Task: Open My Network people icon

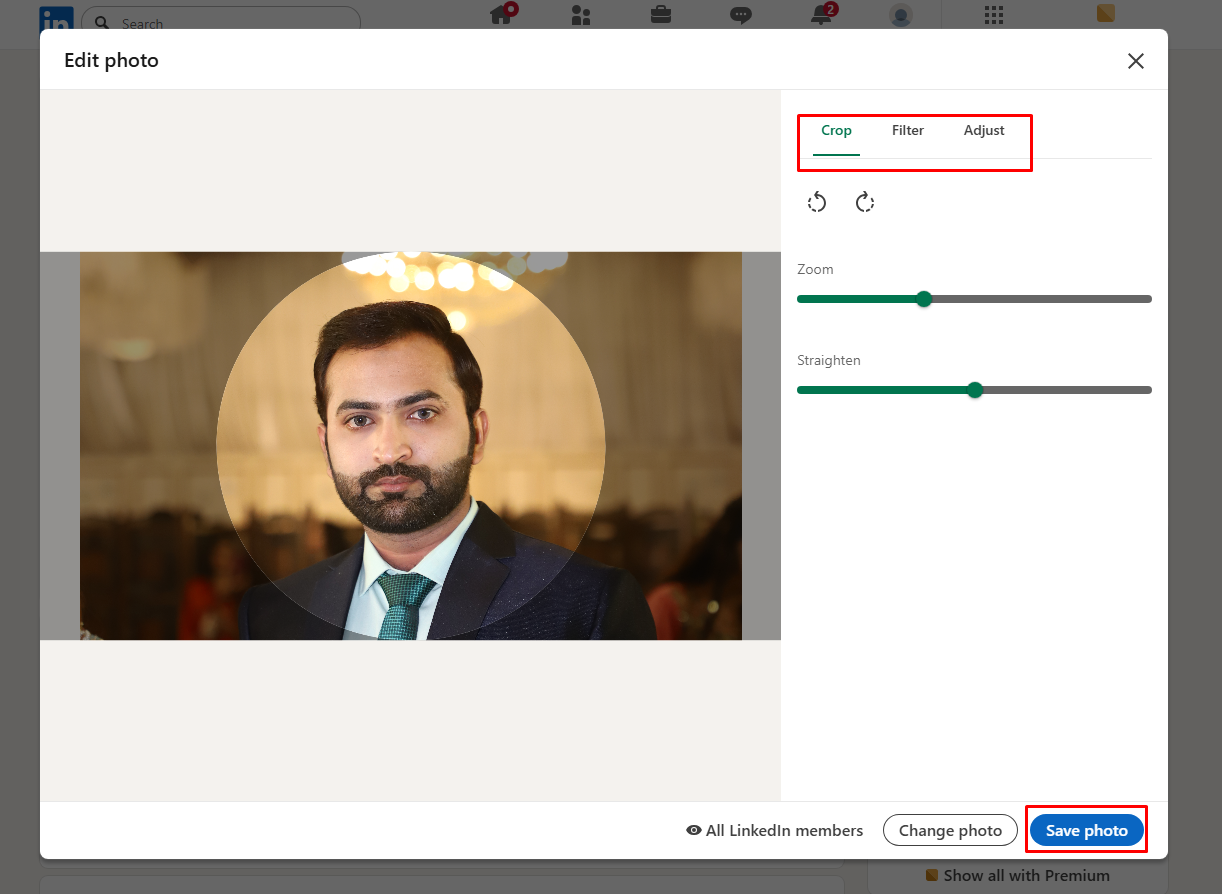Action: 581,15
